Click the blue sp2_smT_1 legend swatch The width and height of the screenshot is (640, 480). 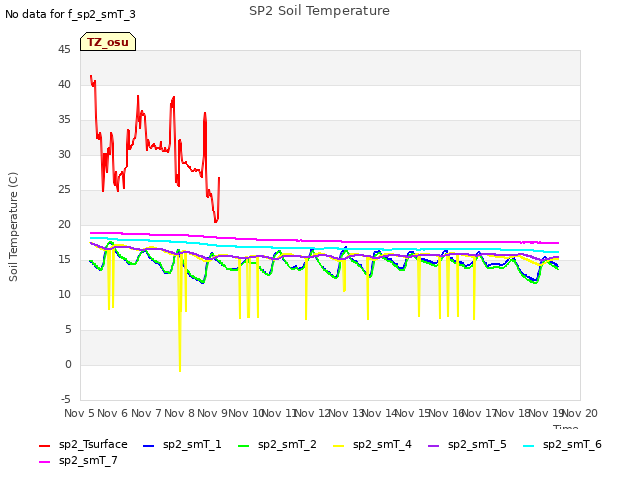tap(149, 446)
